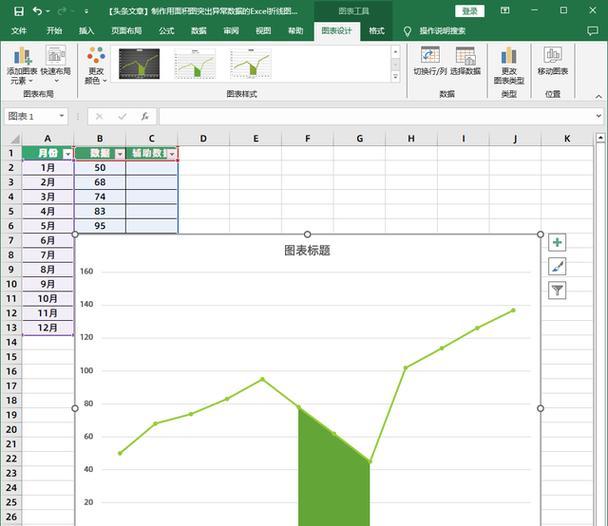
Task: Open the undo history dropdown arrow
Action: pos(48,12)
